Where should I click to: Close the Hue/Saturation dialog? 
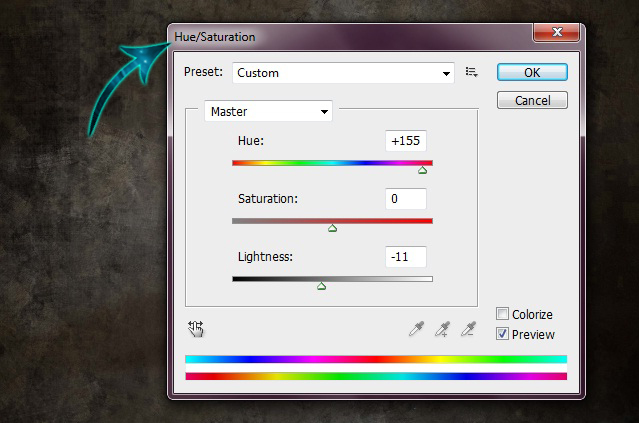(x=555, y=35)
